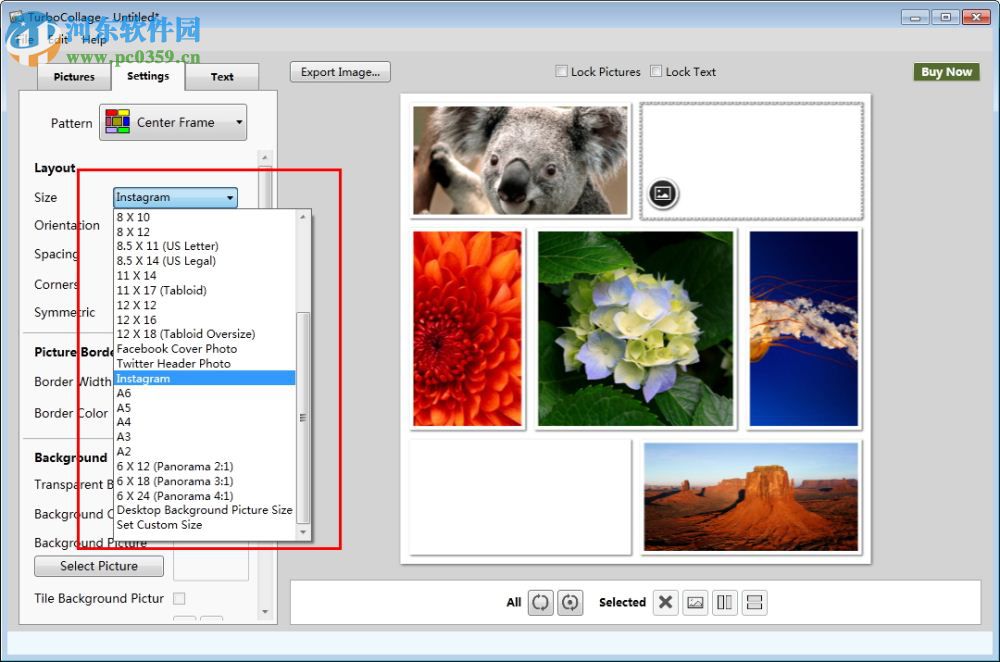This screenshot has width=1000, height=662.
Task: Click the shuffle all pictures icon
Action: click(541, 602)
